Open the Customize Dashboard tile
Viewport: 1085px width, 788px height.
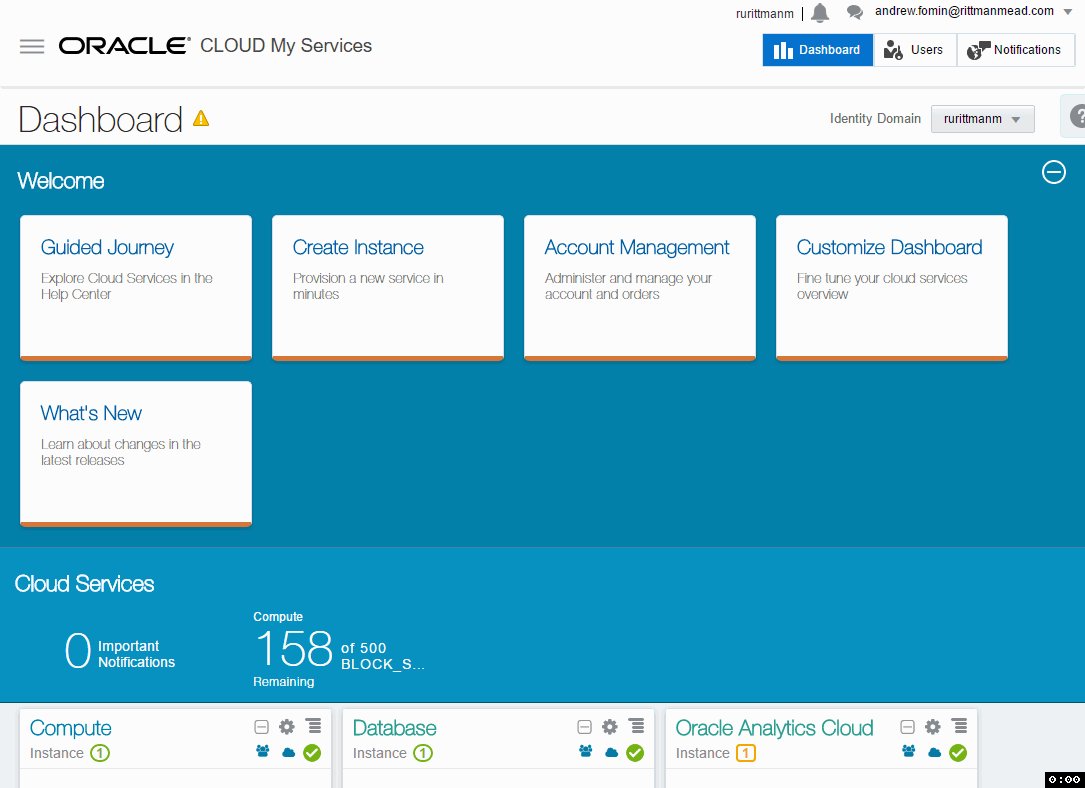point(891,288)
